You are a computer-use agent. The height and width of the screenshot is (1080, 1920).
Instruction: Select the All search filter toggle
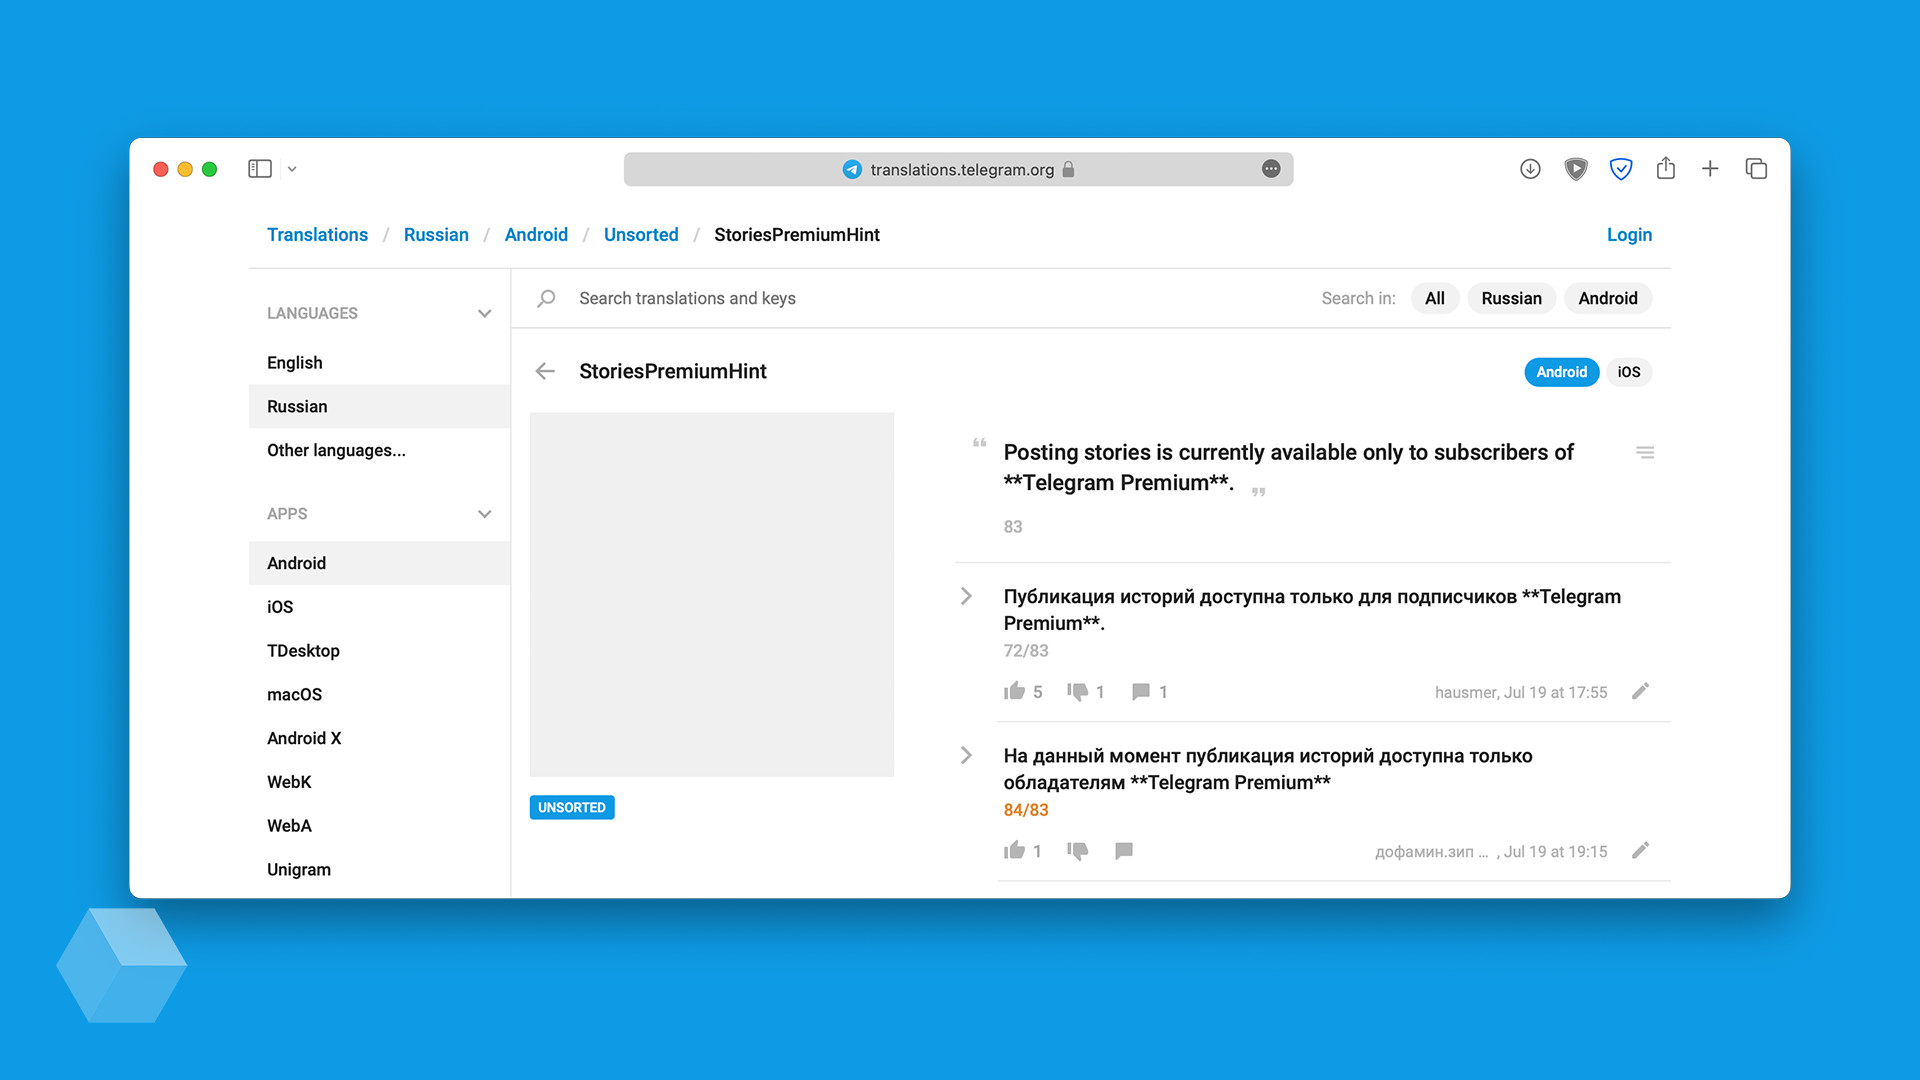[1436, 298]
